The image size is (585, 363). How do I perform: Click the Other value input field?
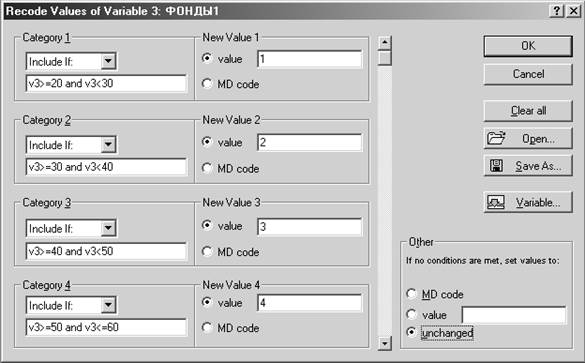pyautogui.click(x=514, y=315)
